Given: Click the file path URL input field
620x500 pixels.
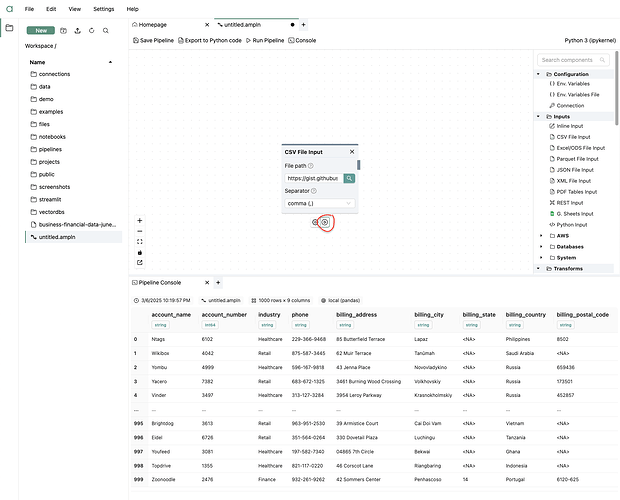Looking at the screenshot, I should click(313, 179).
